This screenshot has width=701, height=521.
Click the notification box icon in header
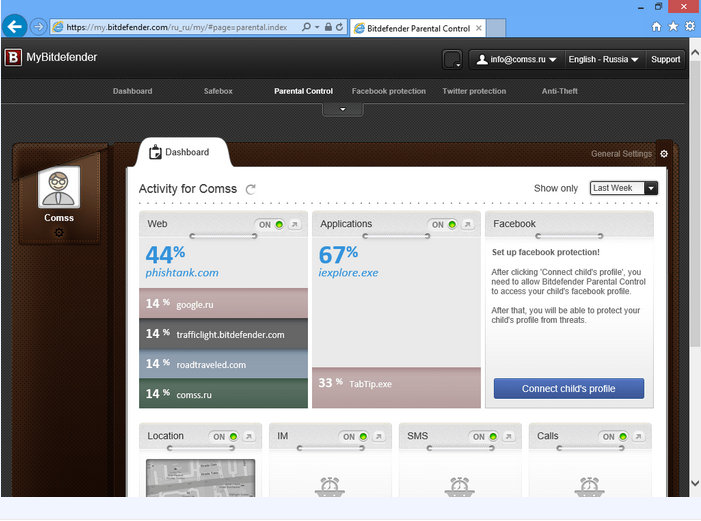(452, 59)
